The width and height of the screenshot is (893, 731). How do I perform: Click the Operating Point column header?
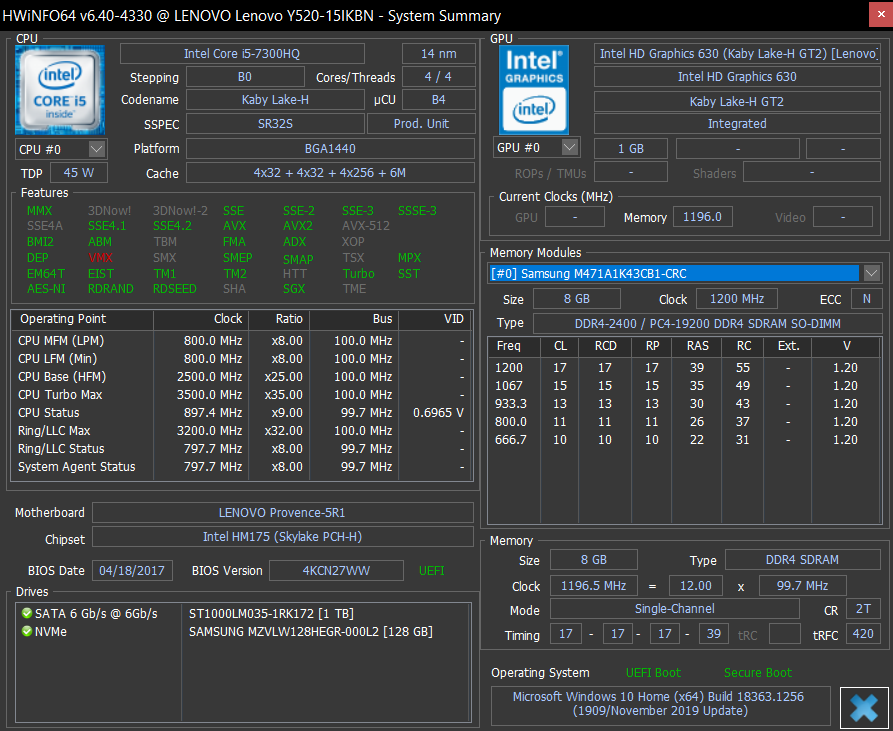coord(83,319)
